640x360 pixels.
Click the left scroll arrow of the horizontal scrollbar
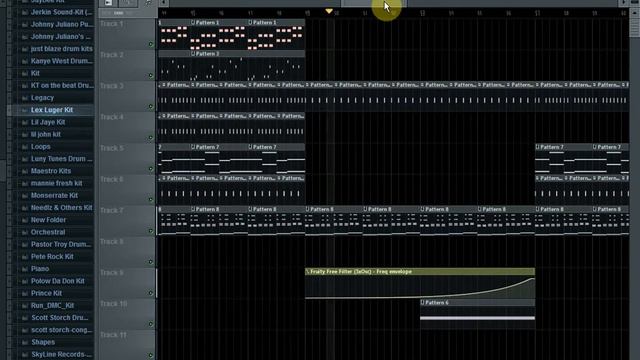click(x=163, y=3)
